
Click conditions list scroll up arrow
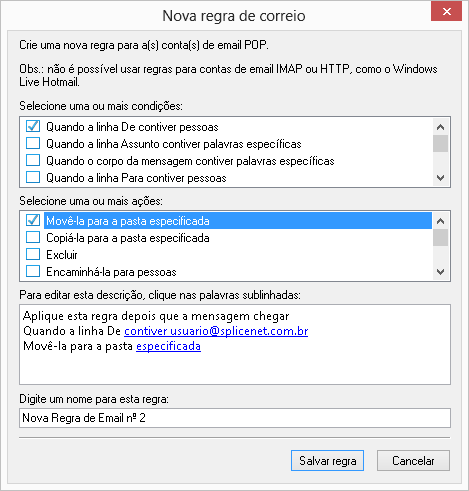pos(440,127)
